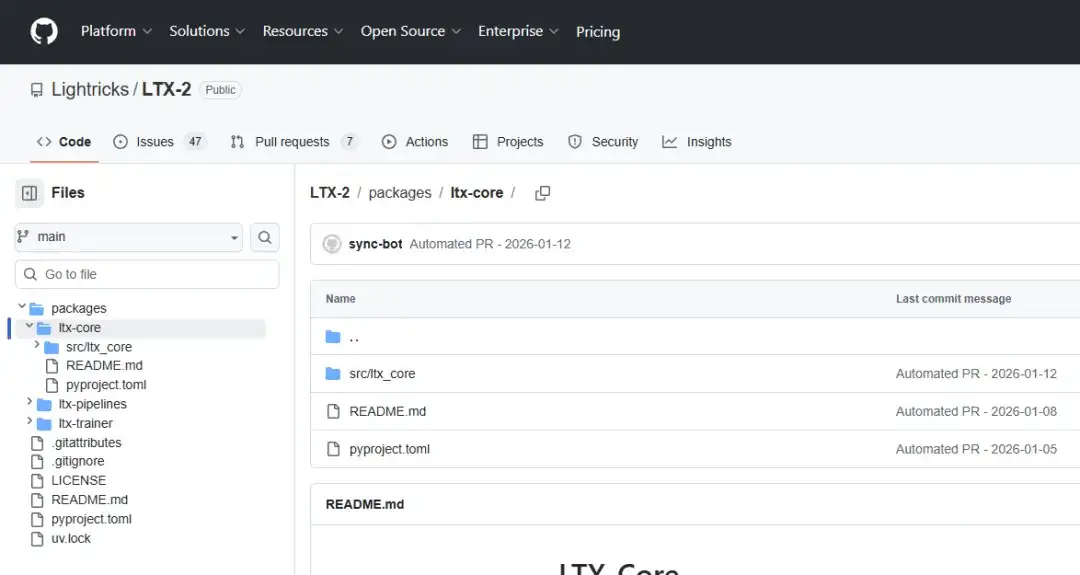Collapse the Files side panel
Viewport: 1080px width, 575px height.
[30, 194]
